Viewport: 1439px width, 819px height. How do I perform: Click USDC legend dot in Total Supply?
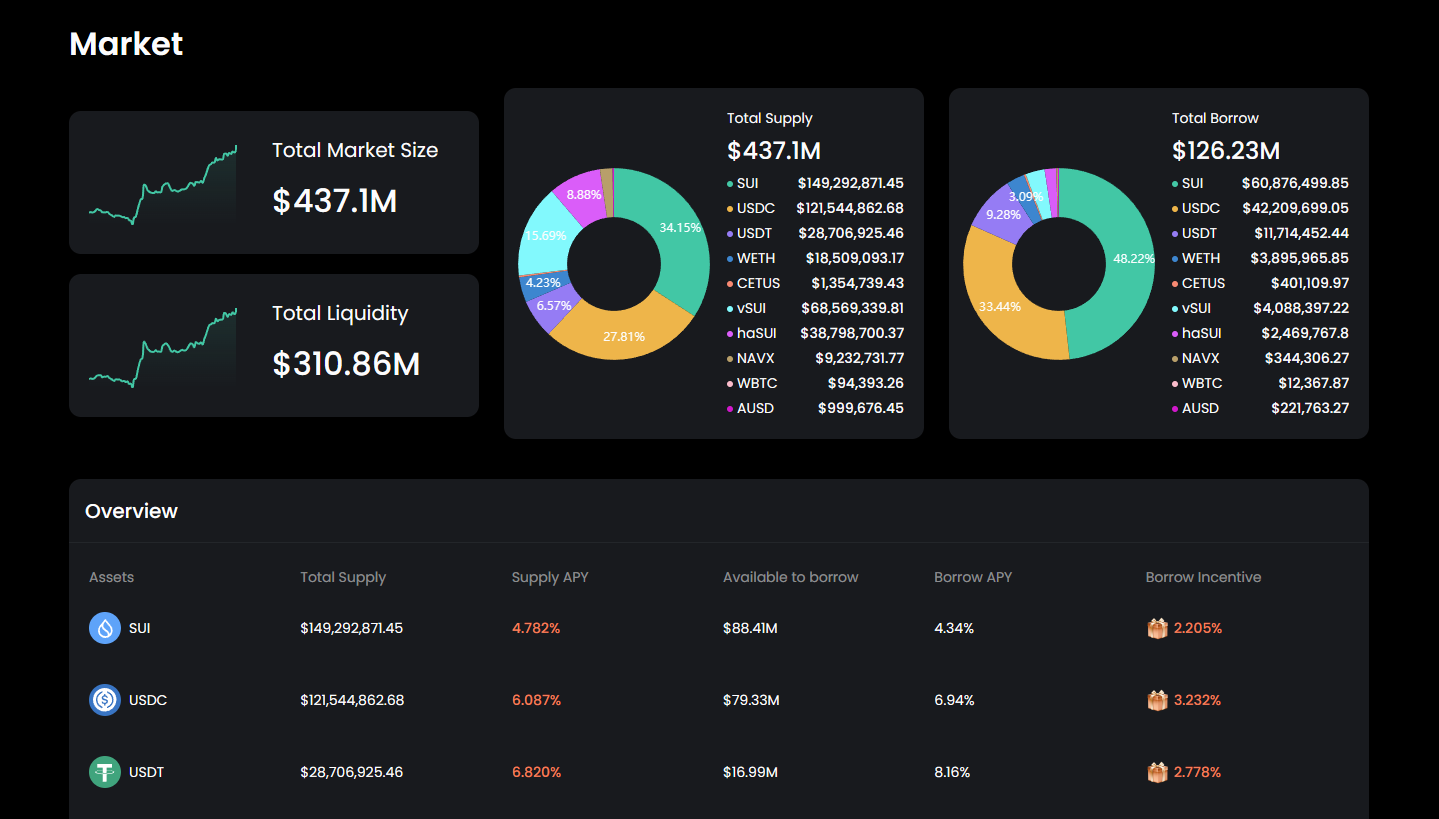point(730,209)
